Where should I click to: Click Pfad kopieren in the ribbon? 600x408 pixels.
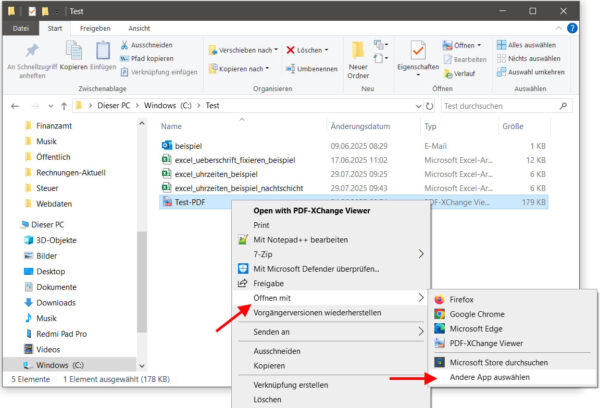click(x=147, y=59)
